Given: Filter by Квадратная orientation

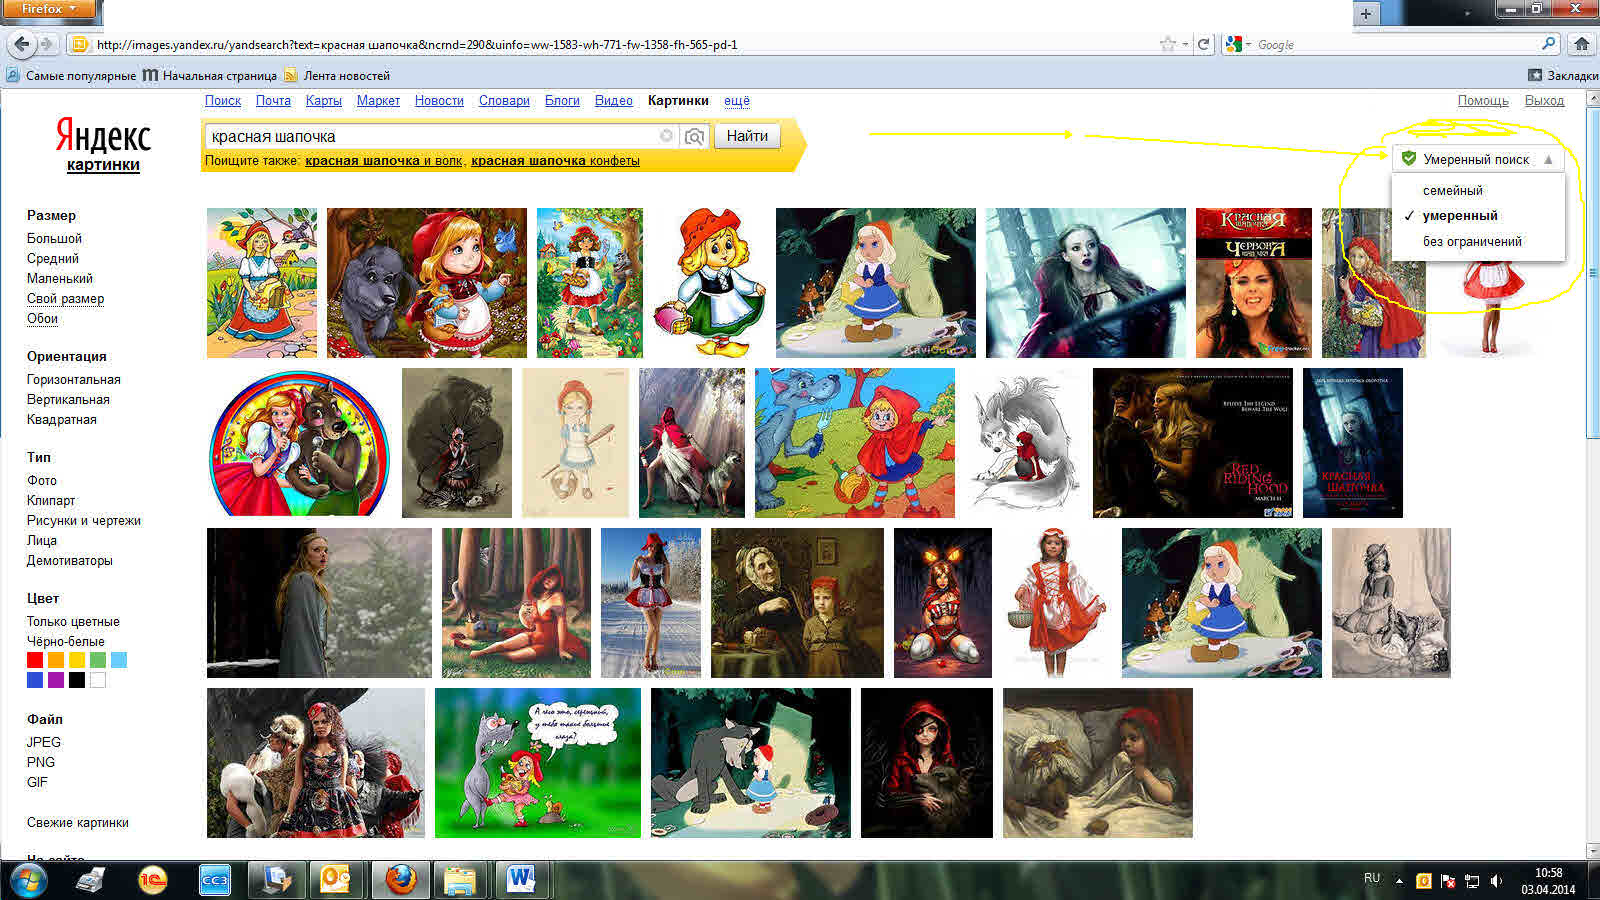Looking at the screenshot, I should click(x=61, y=419).
